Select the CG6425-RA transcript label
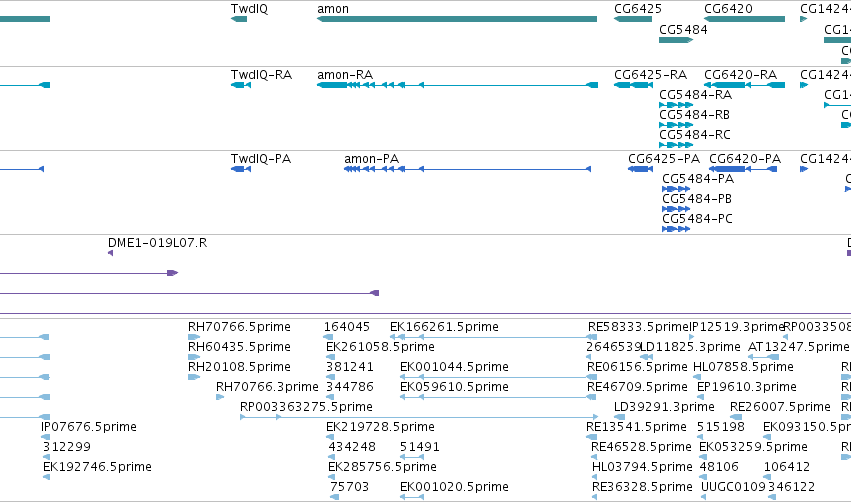This screenshot has height=502, width=851. (x=650, y=74)
